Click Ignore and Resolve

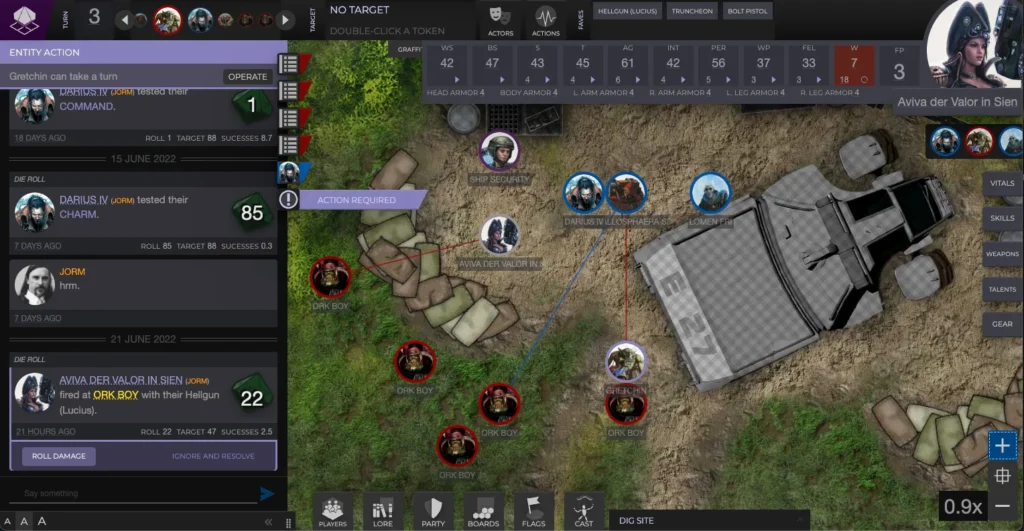tap(213, 456)
